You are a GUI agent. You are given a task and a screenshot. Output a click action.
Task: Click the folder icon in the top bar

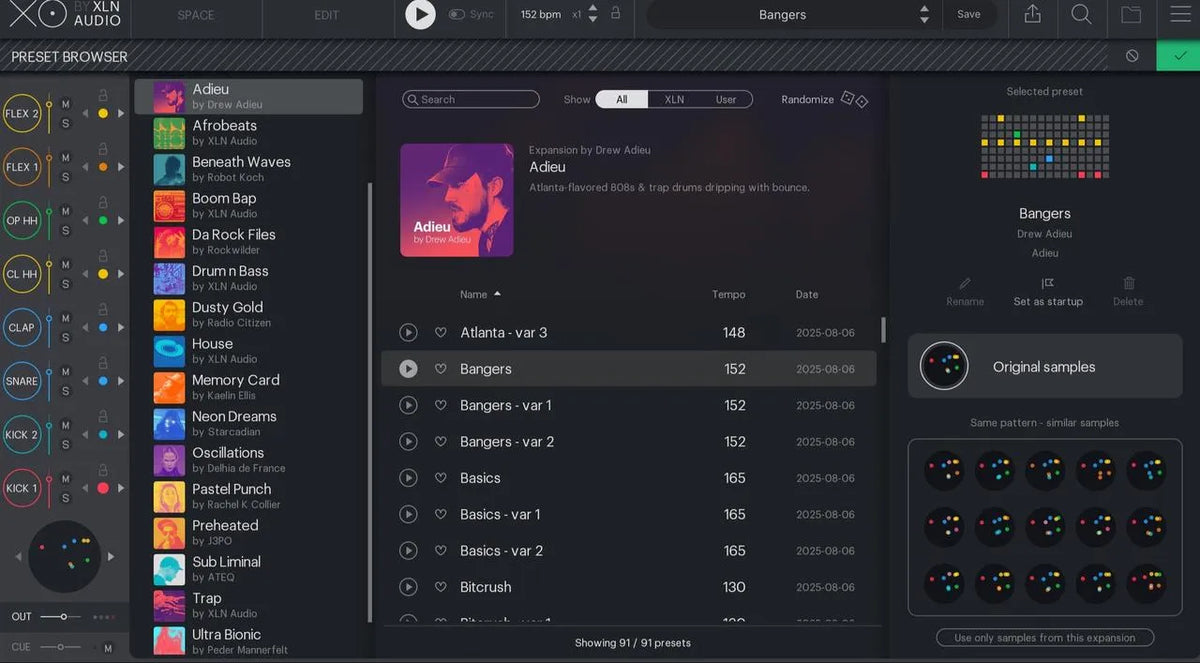pos(1131,14)
